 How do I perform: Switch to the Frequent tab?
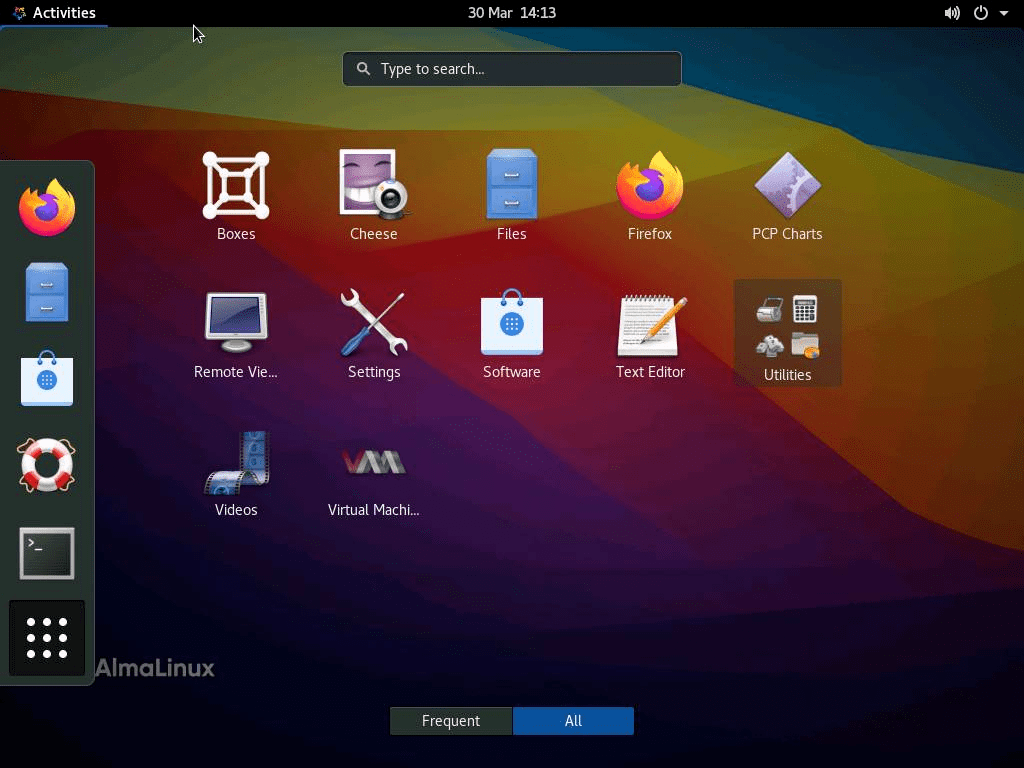(x=451, y=721)
